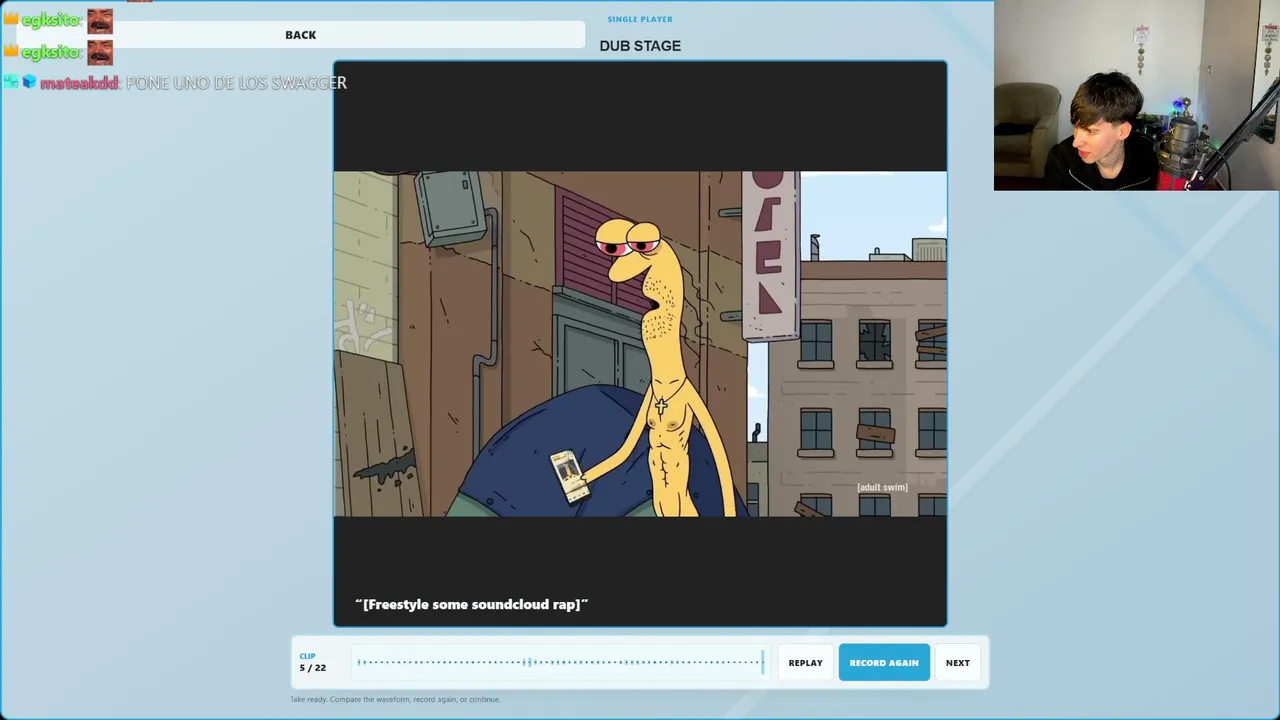Click RECORD AGAIN to redo the take
The image size is (1280, 720).
click(x=884, y=663)
